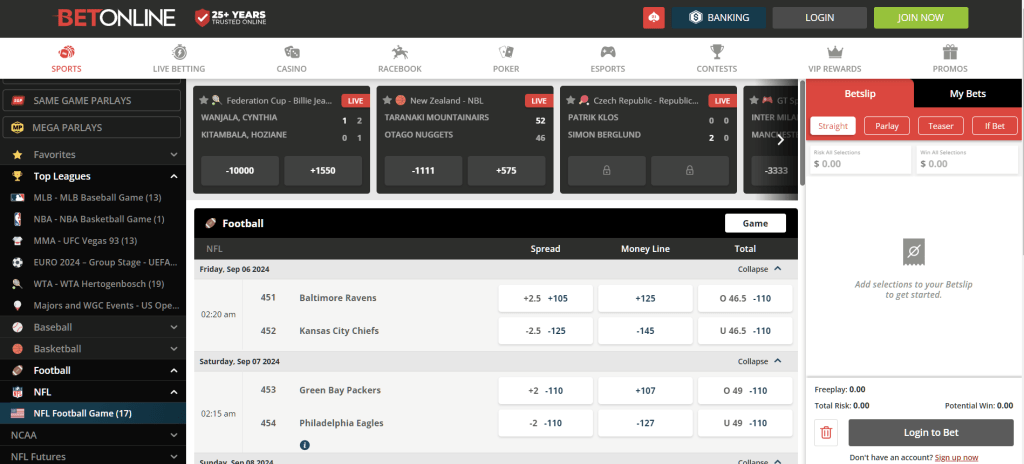
Task: Bet Kansas City Chiefs spread -2.5 -125
Action: (x=545, y=331)
